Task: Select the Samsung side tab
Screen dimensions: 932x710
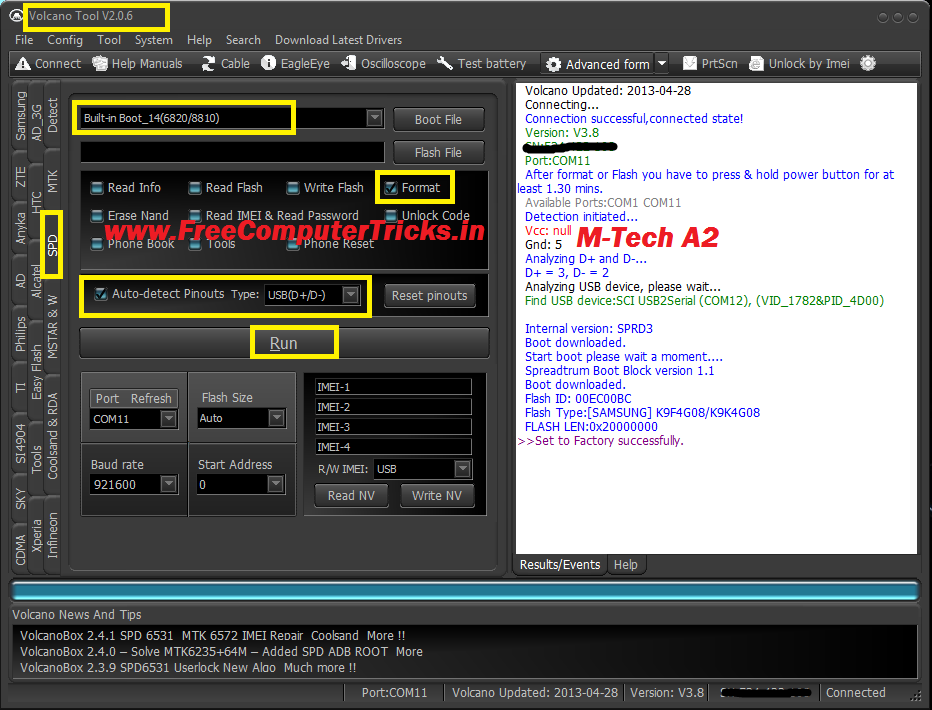Action: point(21,116)
